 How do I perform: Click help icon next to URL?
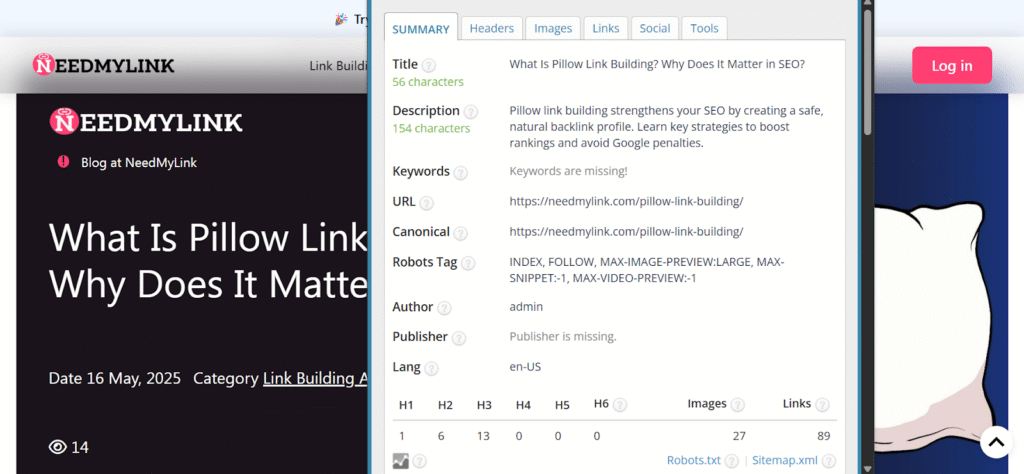coord(426,203)
